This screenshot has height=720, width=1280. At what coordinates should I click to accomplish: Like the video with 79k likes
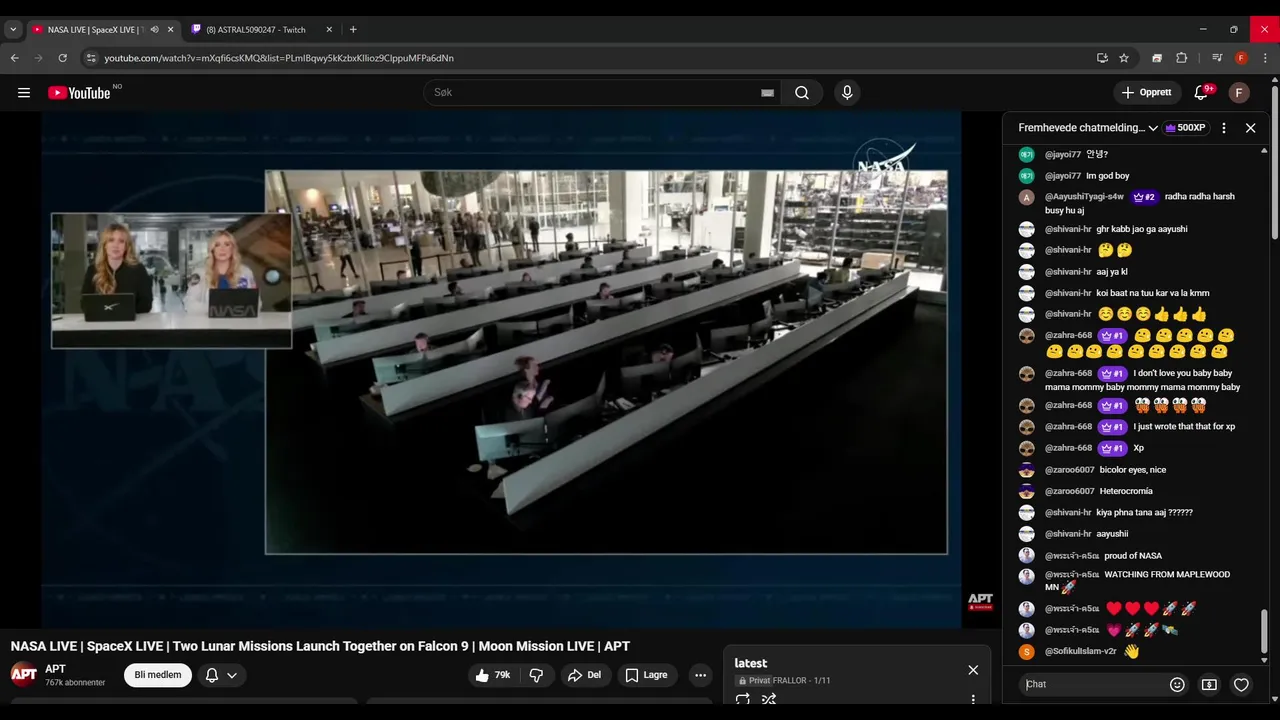493,675
